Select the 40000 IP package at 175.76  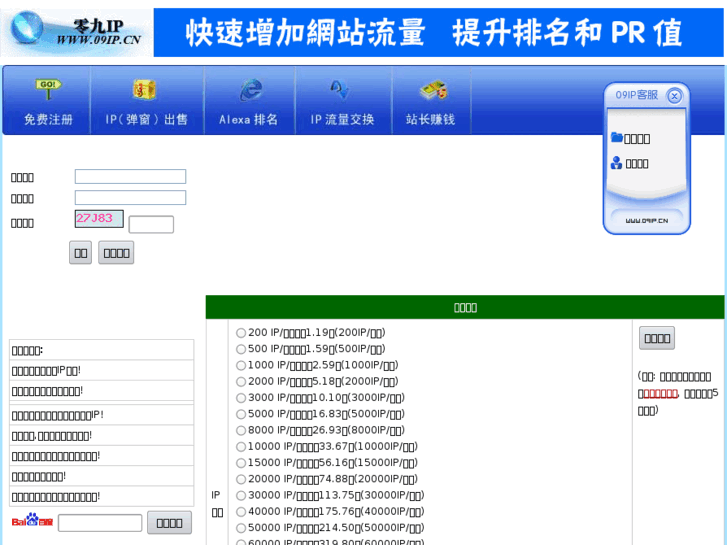[241, 512]
